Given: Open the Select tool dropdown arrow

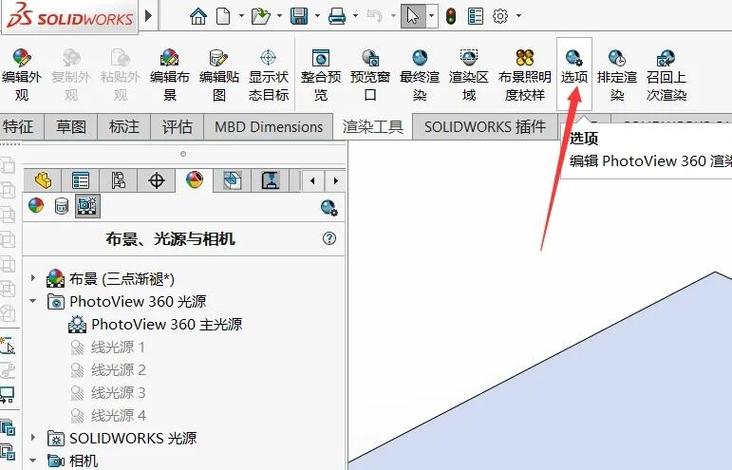Looking at the screenshot, I should [431, 16].
